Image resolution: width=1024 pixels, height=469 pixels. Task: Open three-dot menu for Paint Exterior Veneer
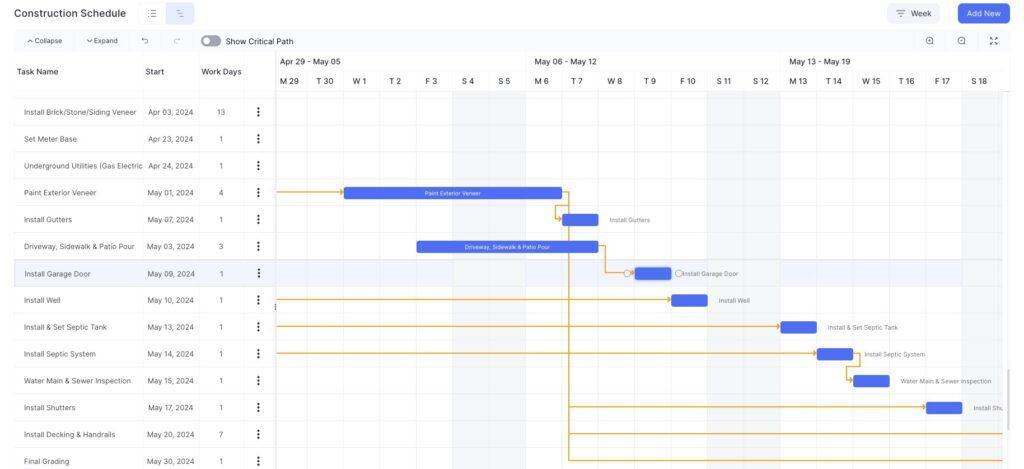258,193
